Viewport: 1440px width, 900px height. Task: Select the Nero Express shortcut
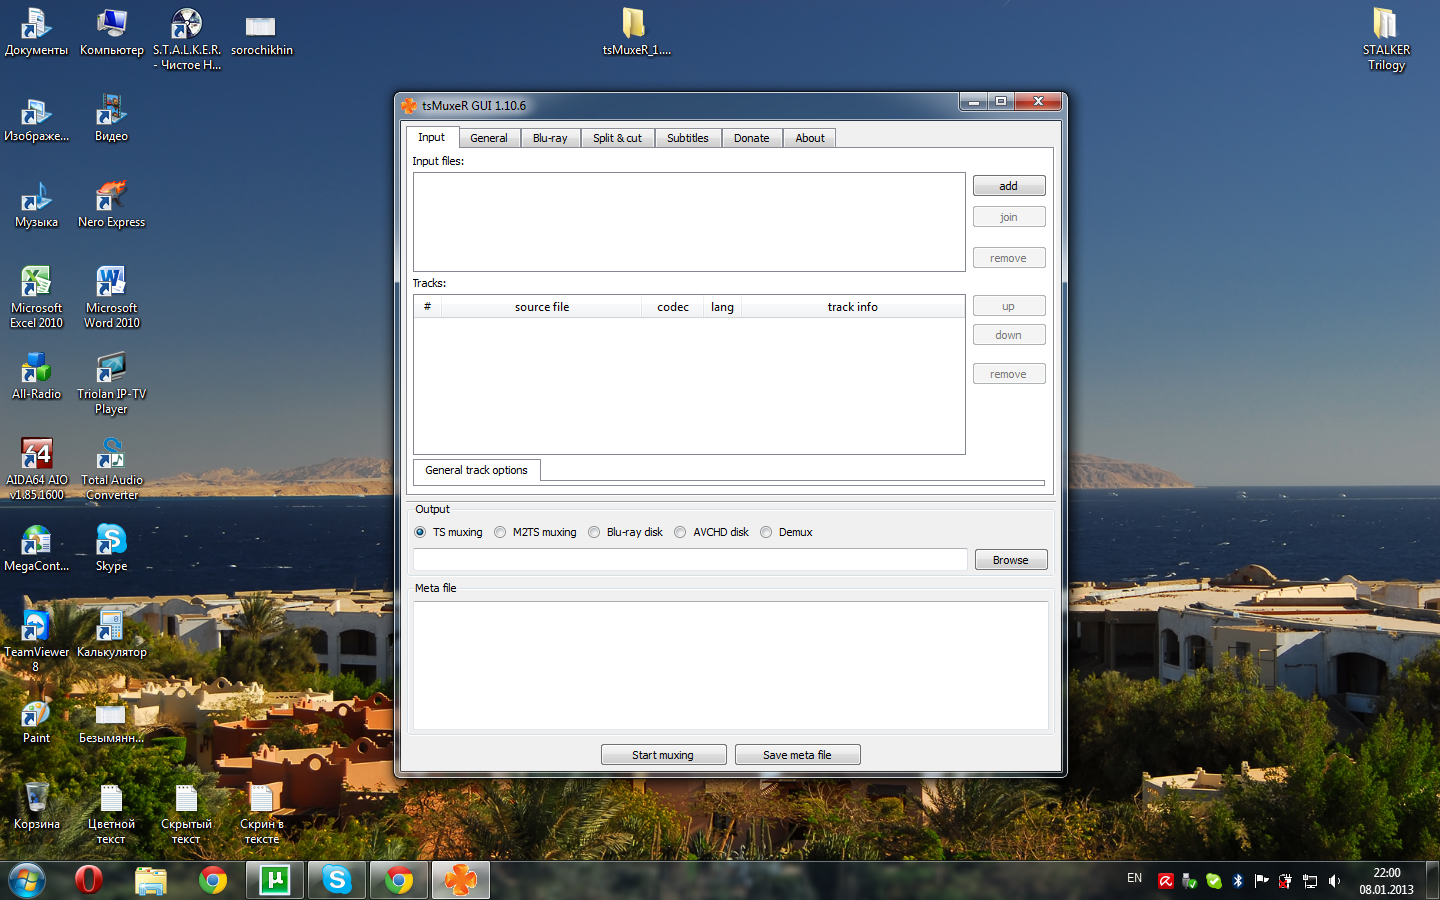(112, 205)
